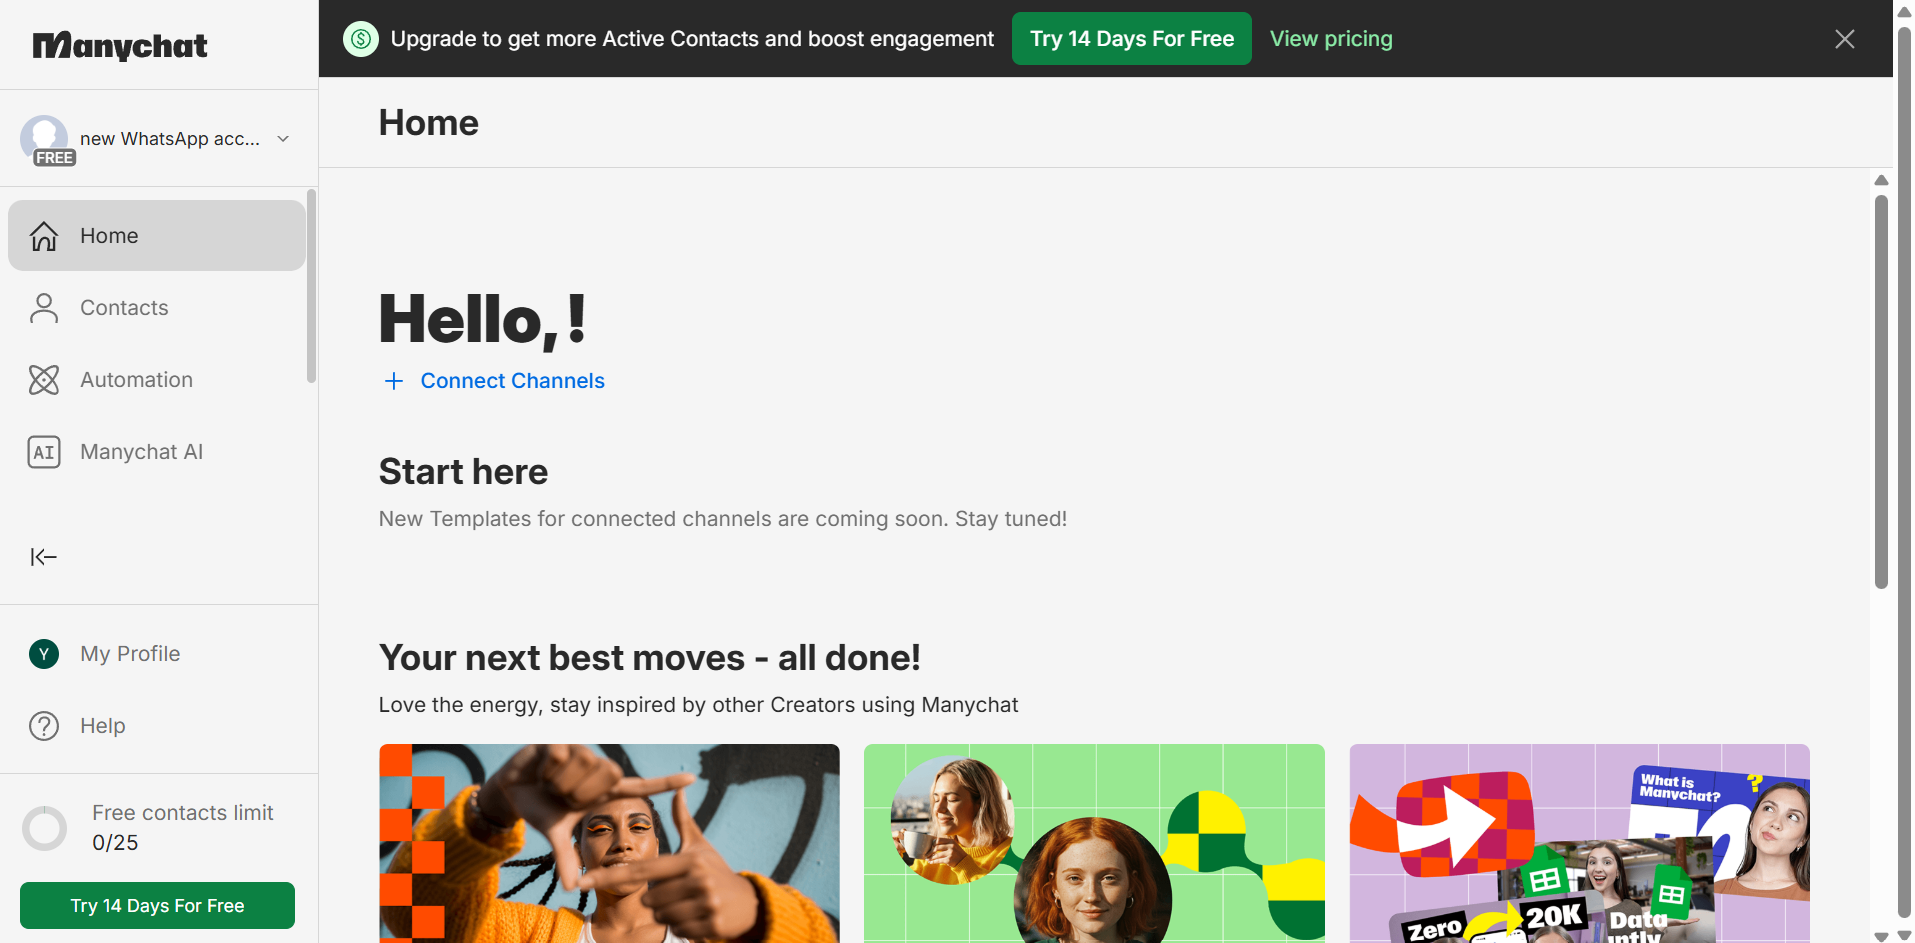Image resolution: width=1915 pixels, height=943 pixels.
Task: Click the dollar coin icon in banner
Action: (361, 39)
